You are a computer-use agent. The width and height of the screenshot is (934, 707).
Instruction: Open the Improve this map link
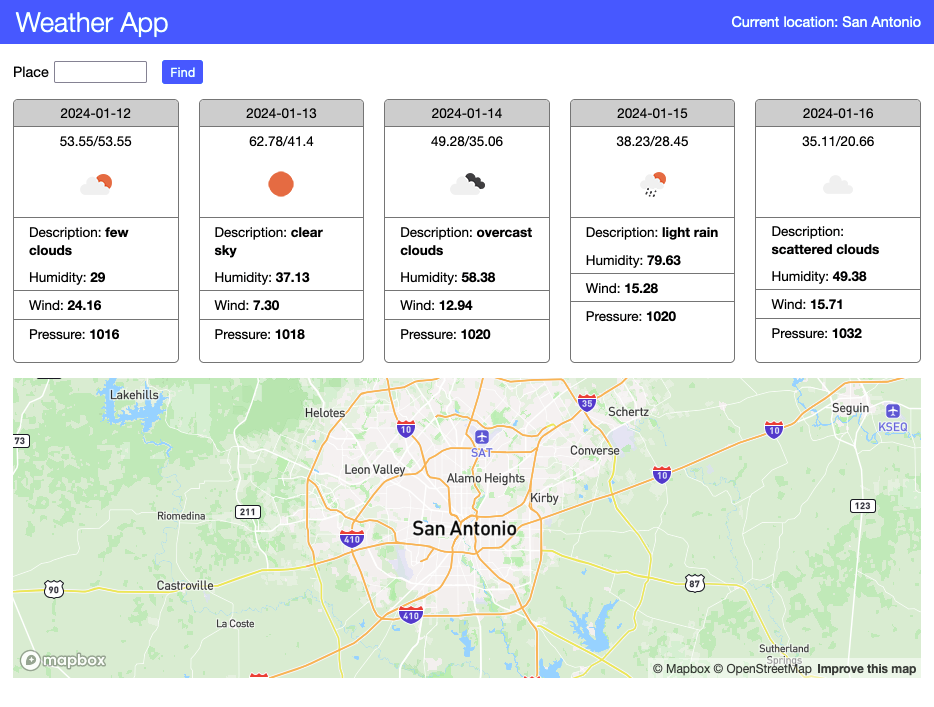tap(866, 668)
